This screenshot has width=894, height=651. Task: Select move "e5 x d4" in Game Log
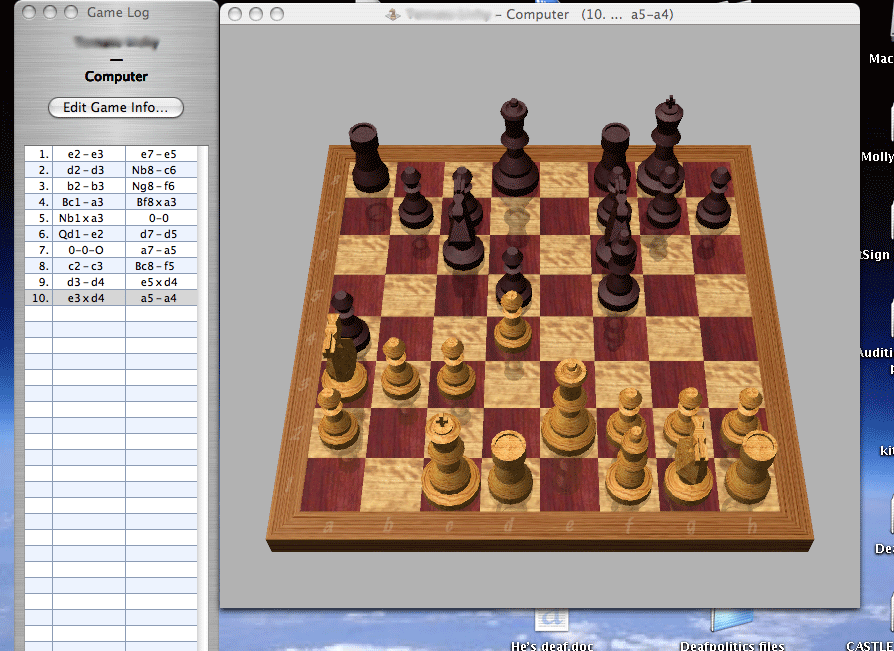(159, 282)
